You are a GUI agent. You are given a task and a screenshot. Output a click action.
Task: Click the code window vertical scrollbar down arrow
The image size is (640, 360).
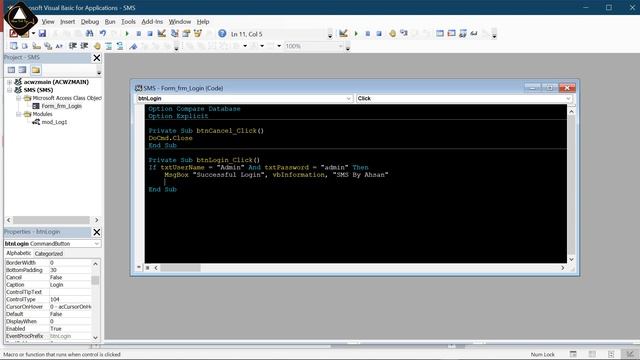[571, 259]
